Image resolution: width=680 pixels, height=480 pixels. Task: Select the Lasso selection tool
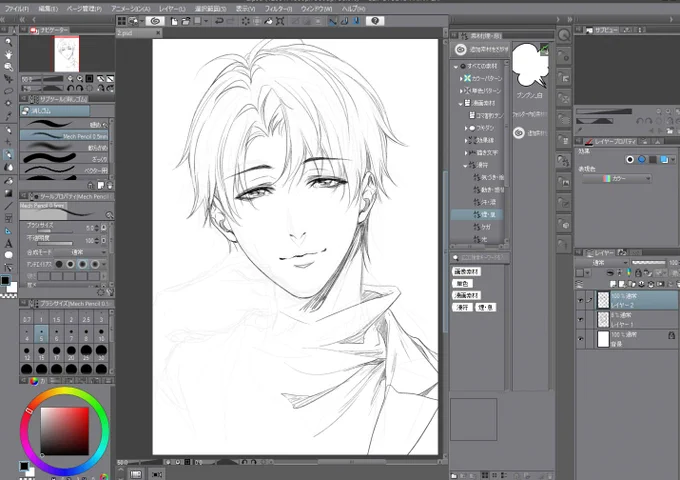pos(8,91)
